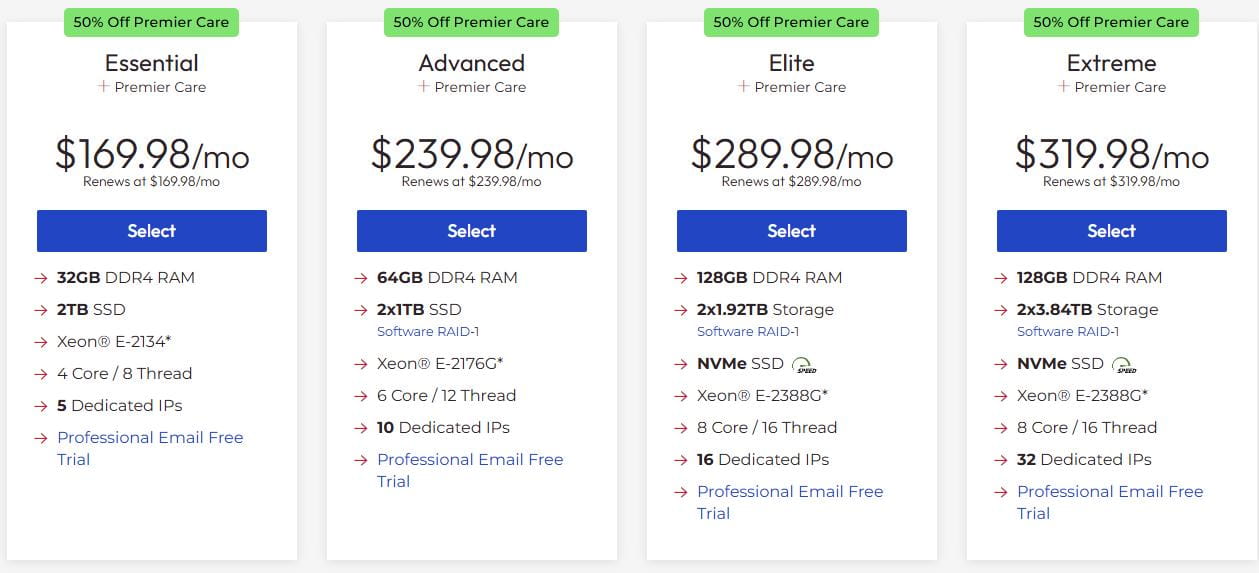
Task: Select the Essential plan
Action: click(x=152, y=231)
